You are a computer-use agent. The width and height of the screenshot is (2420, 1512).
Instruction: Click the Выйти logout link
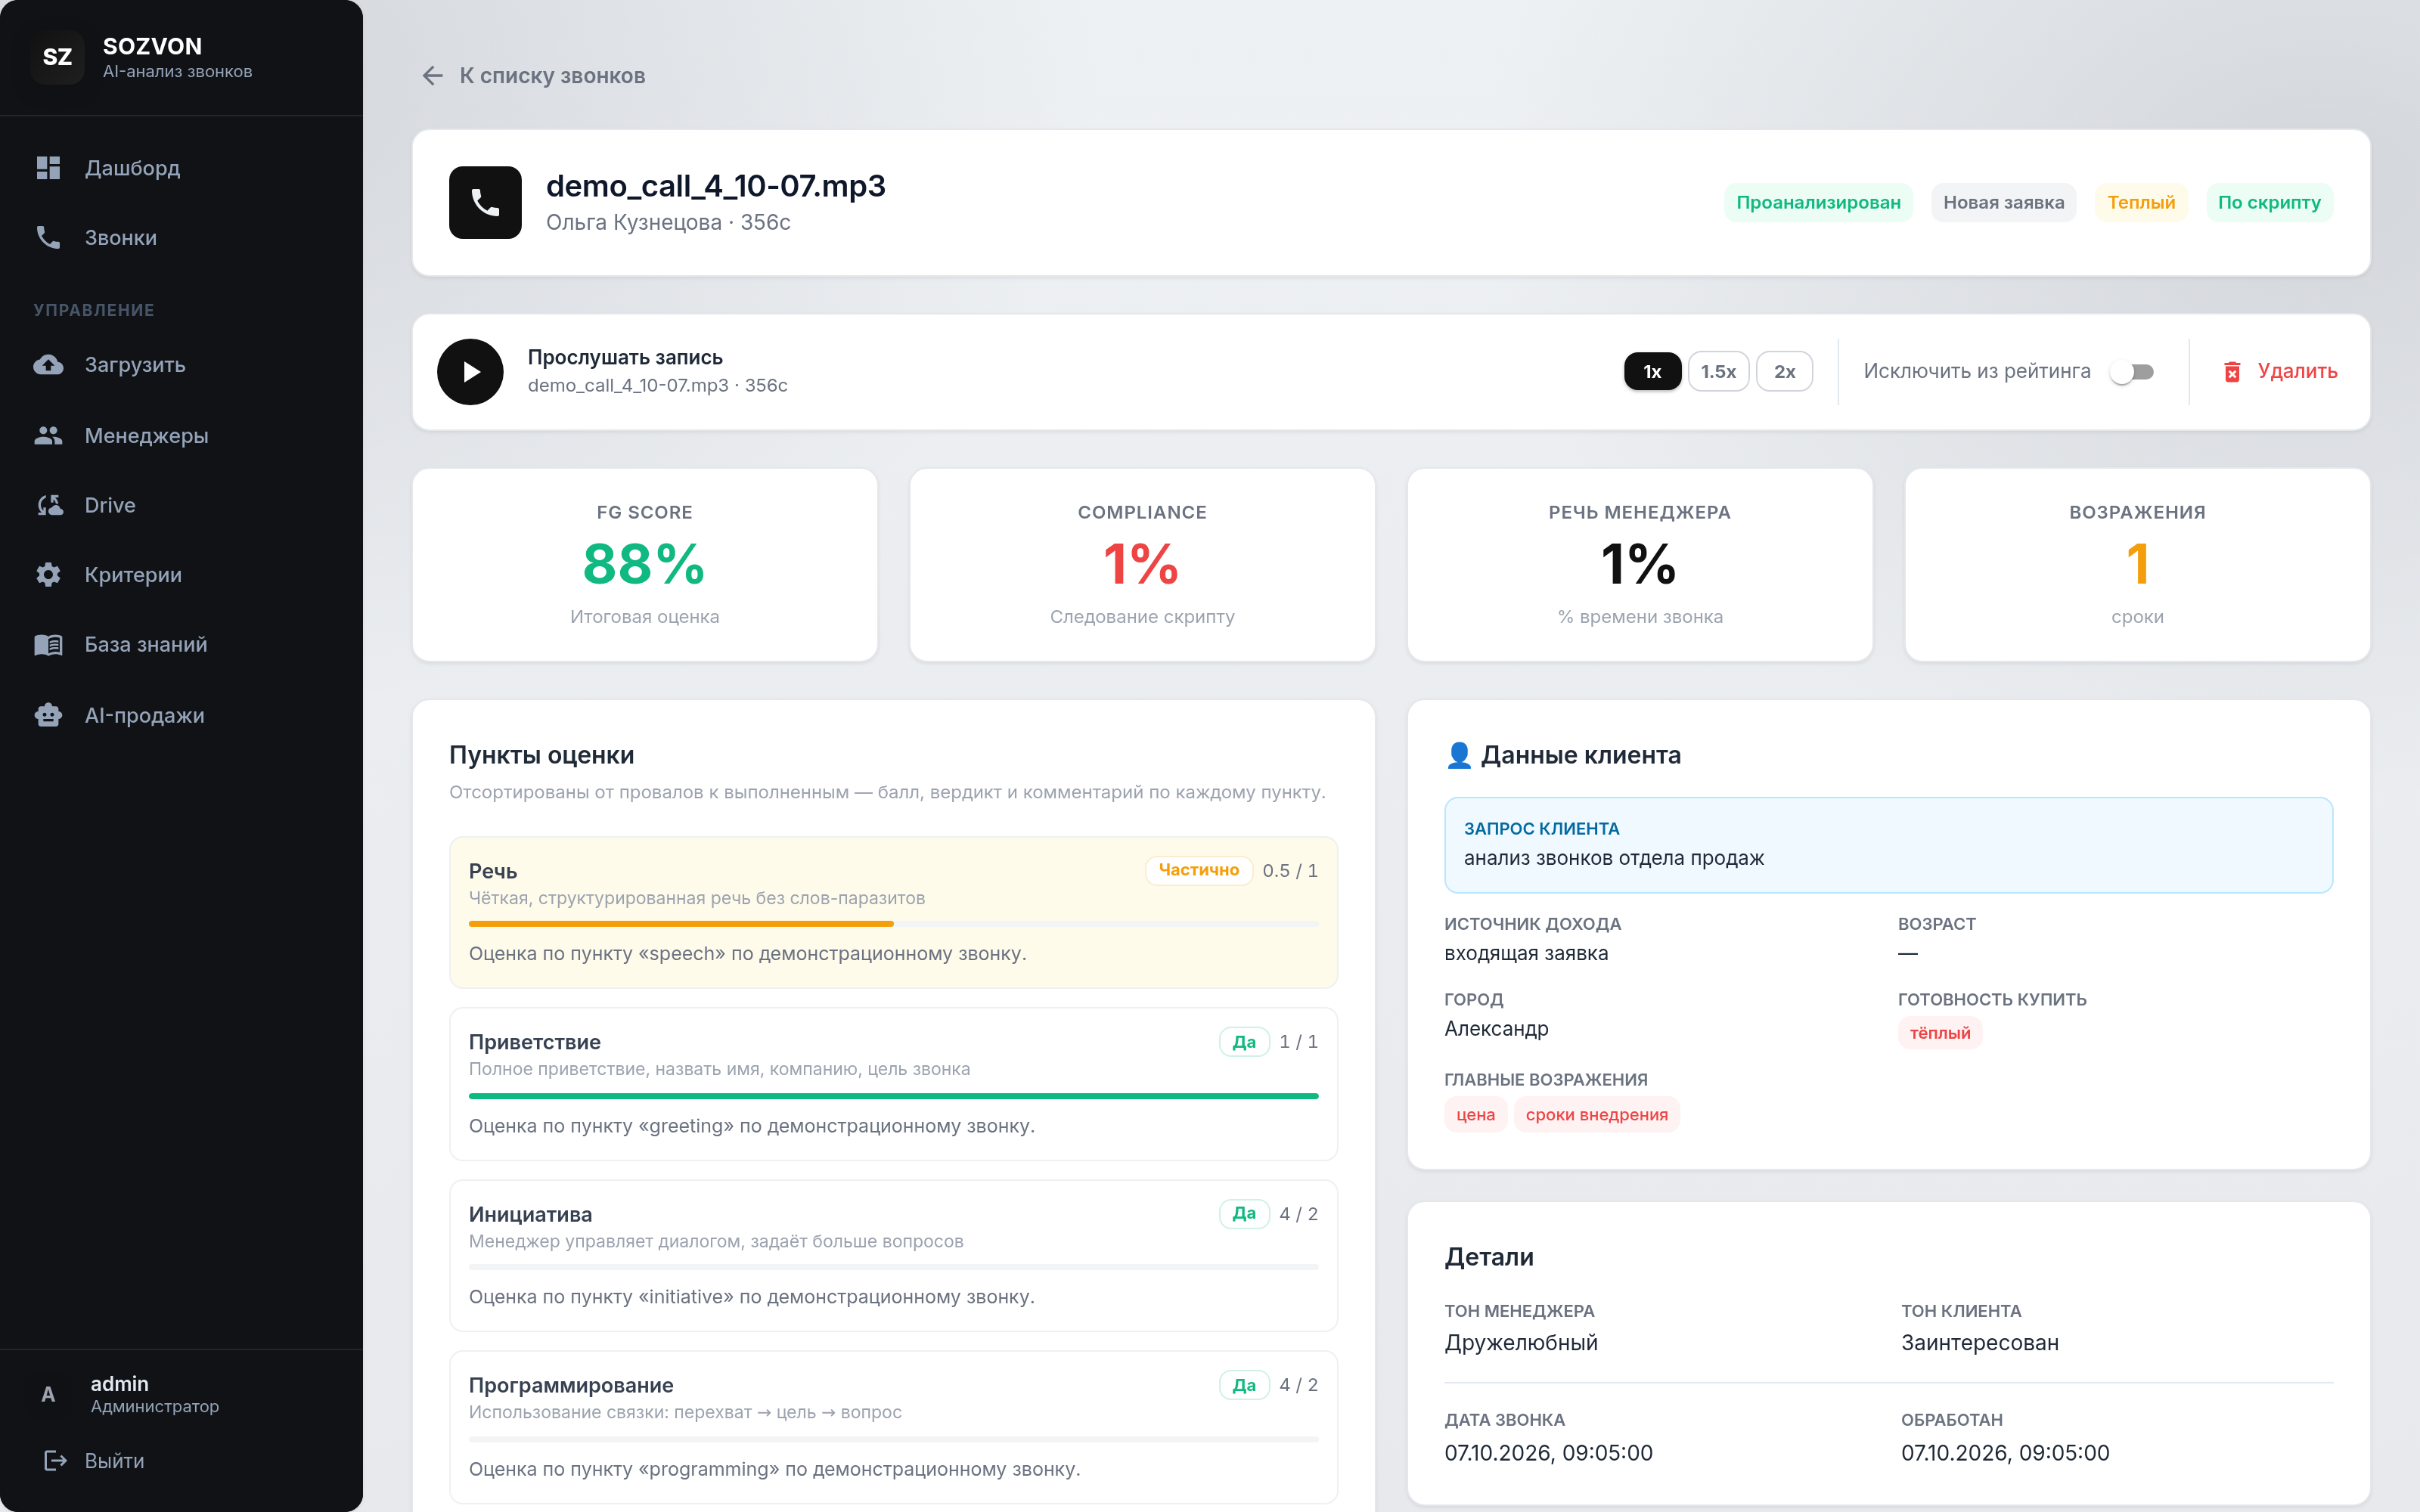click(95, 1460)
